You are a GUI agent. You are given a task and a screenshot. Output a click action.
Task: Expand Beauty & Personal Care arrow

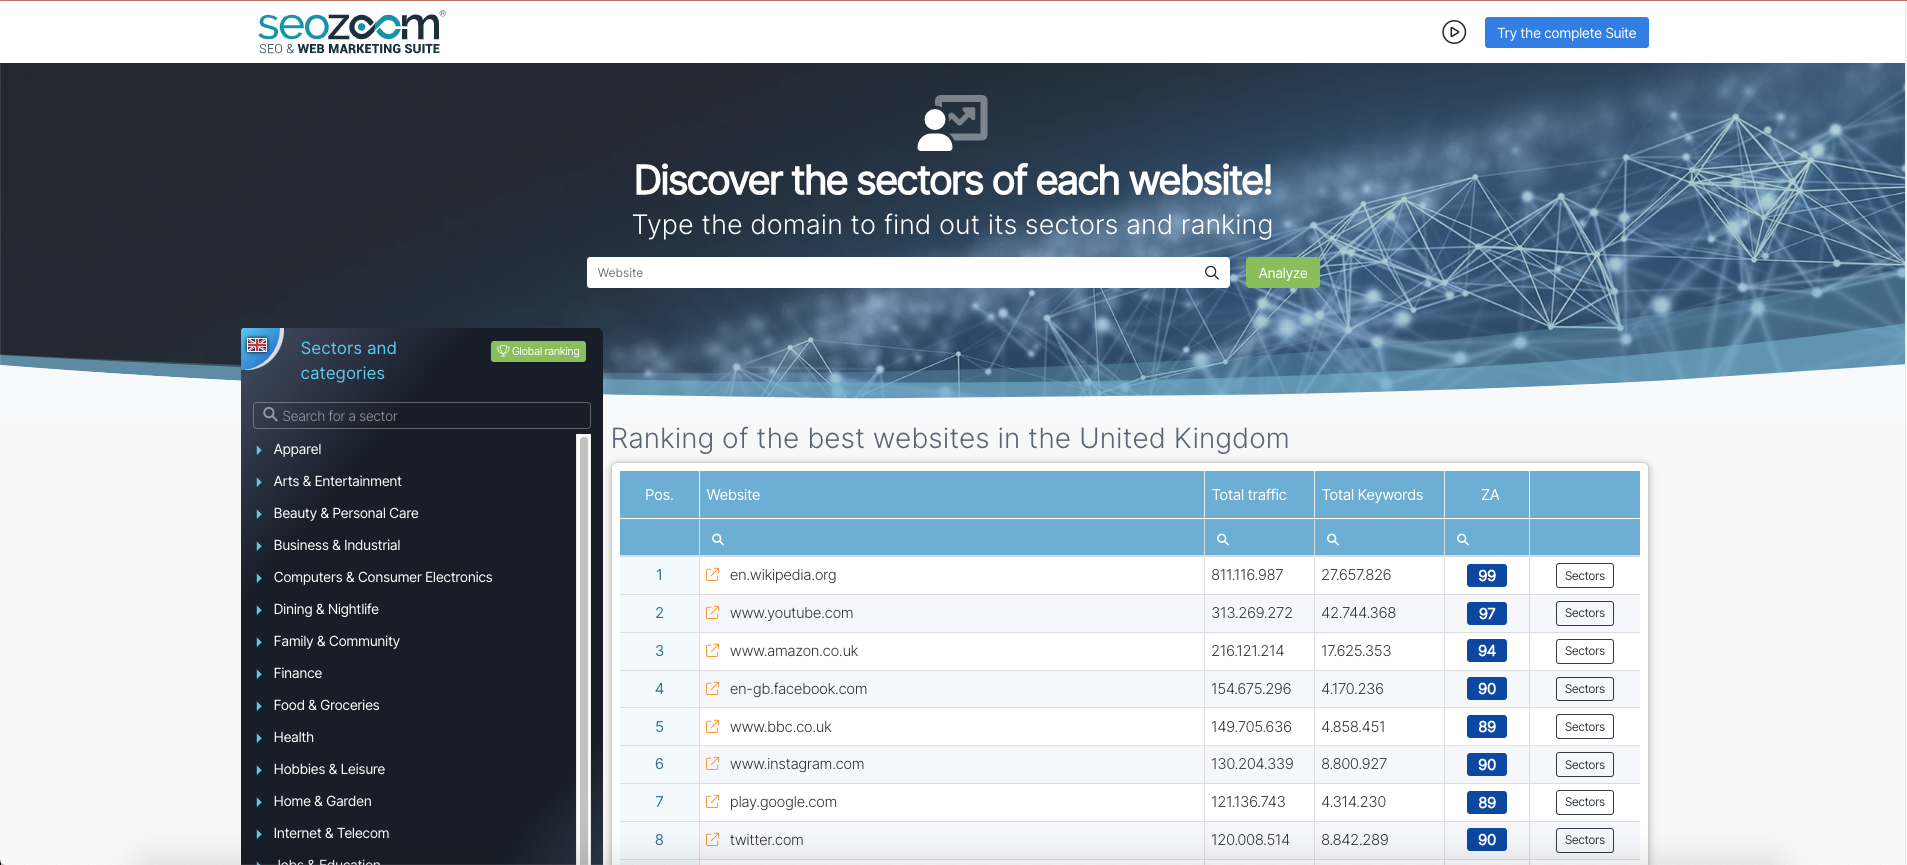[259, 514]
